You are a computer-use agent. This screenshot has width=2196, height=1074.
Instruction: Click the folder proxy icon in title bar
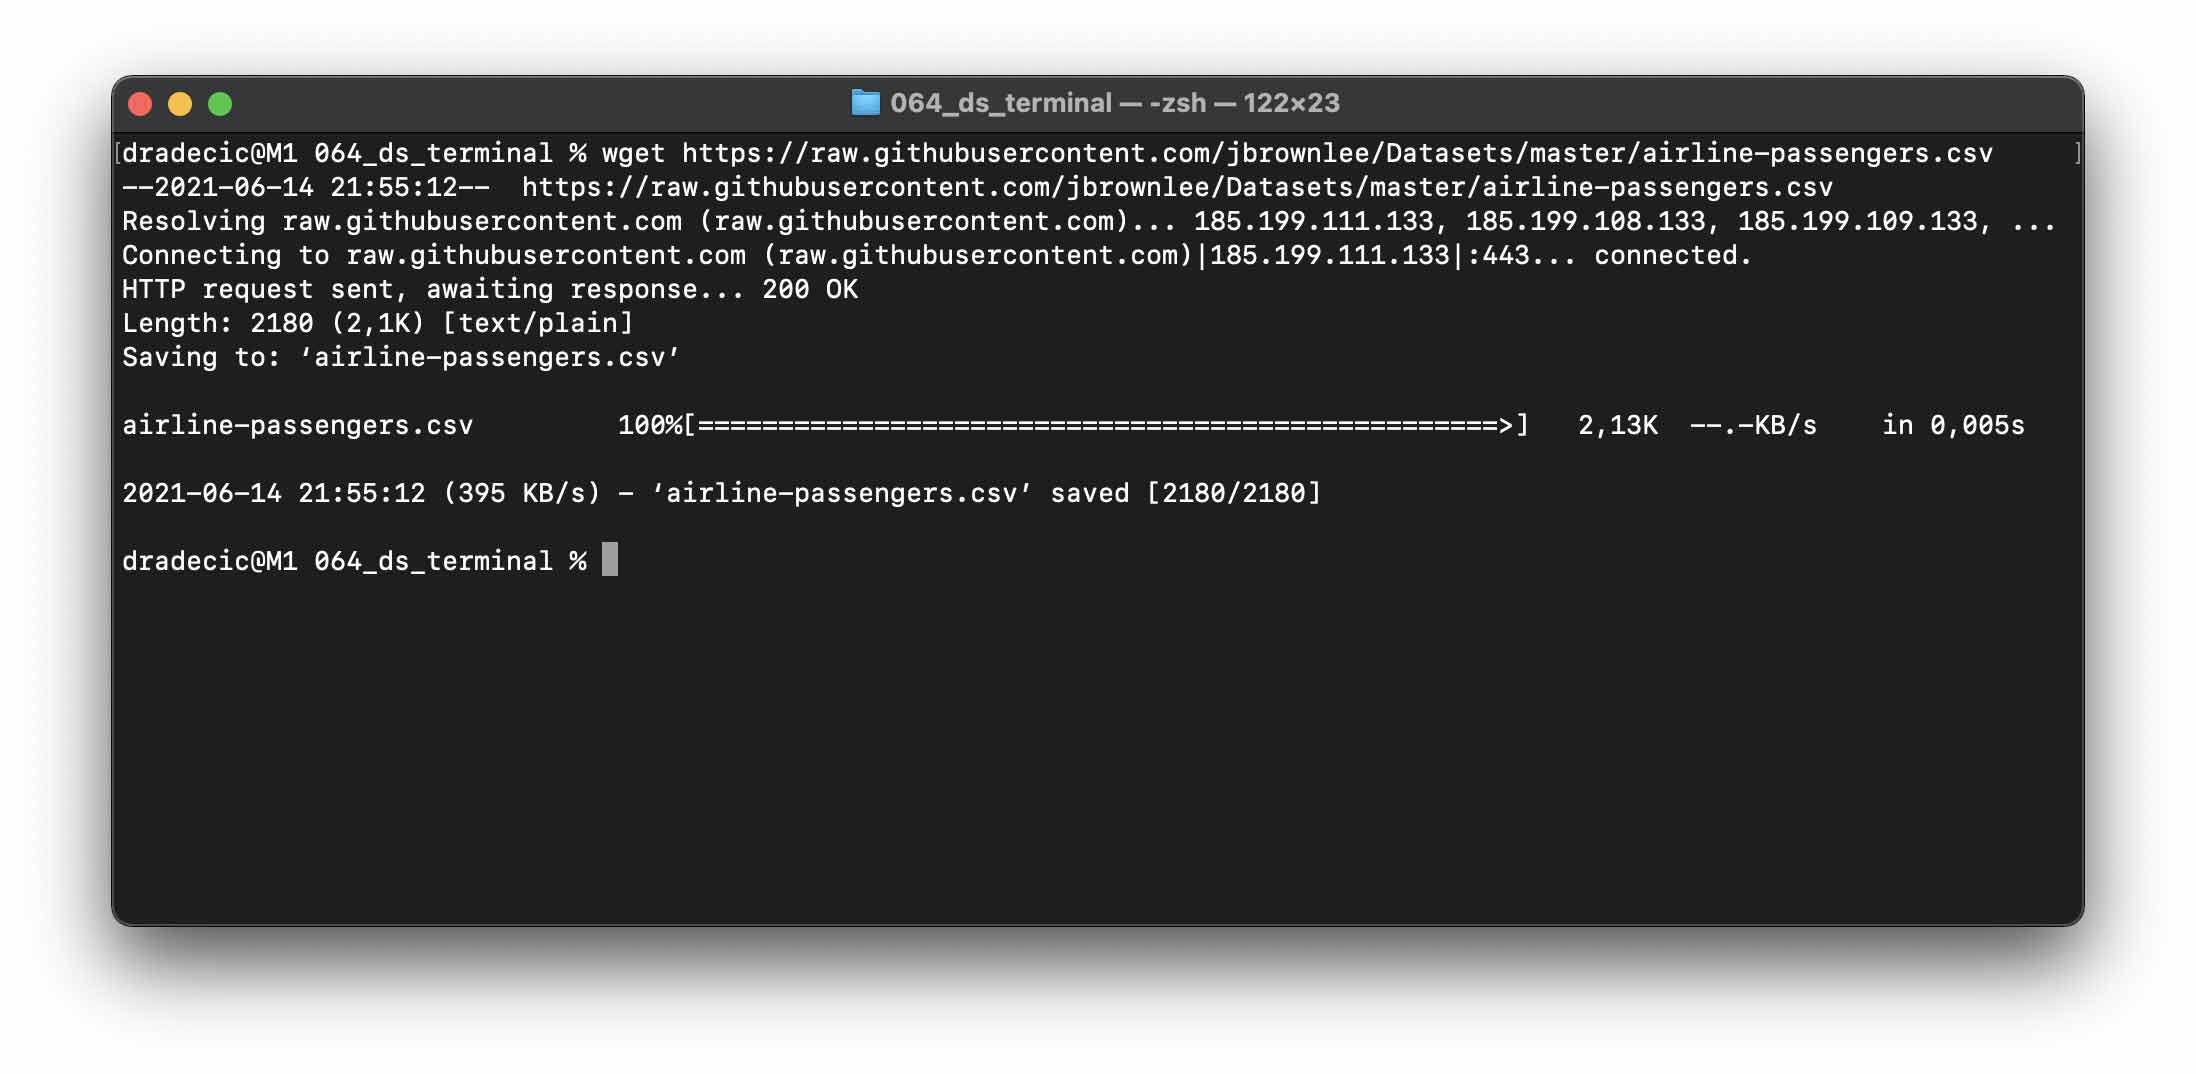coord(865,102)
